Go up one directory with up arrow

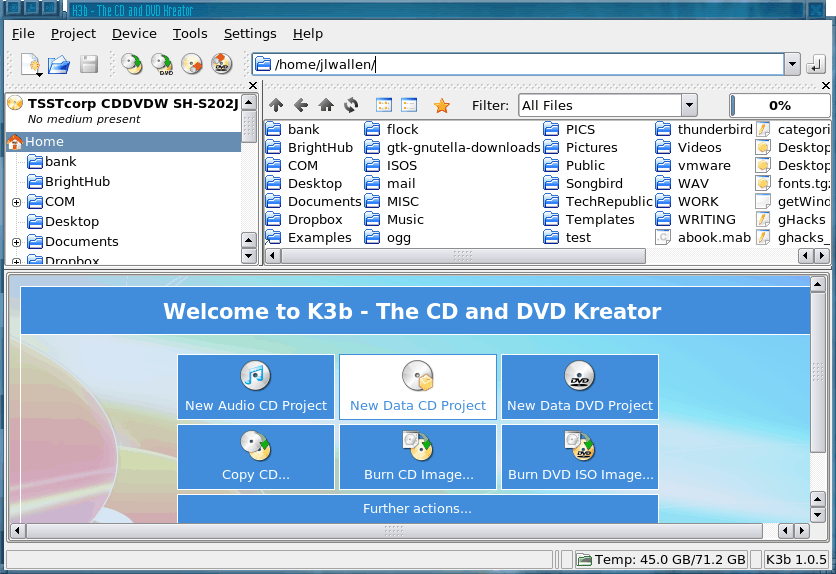276,105
